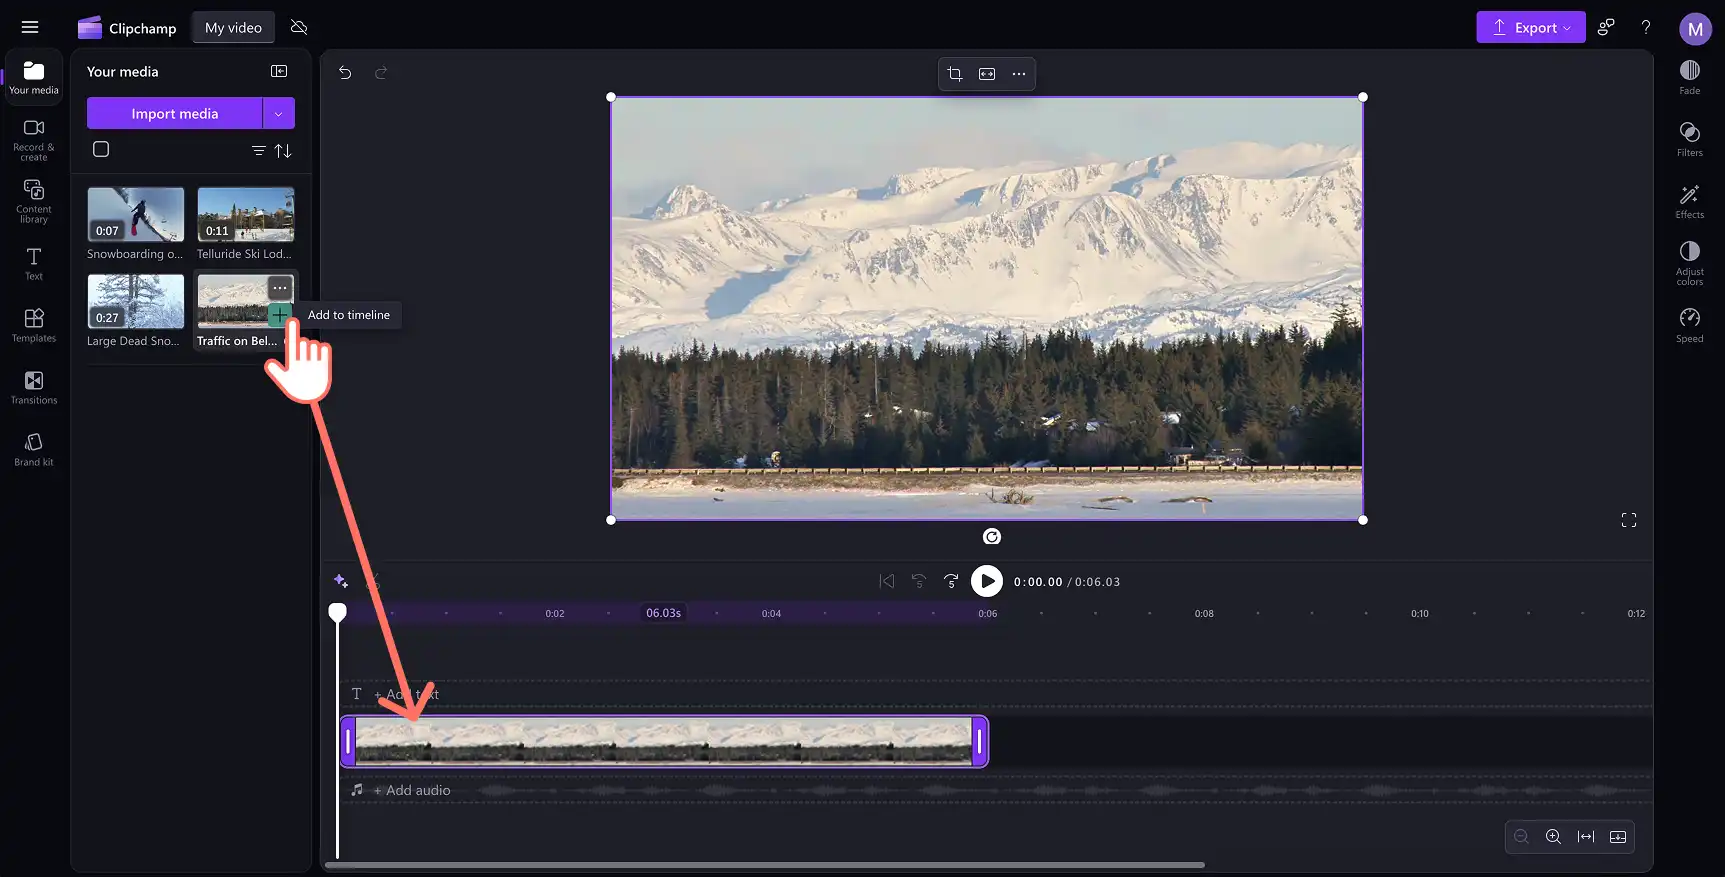Enter fullscreen preview mode
The height and width of the screenshot is (877, 1725).
click(1629, 520)
